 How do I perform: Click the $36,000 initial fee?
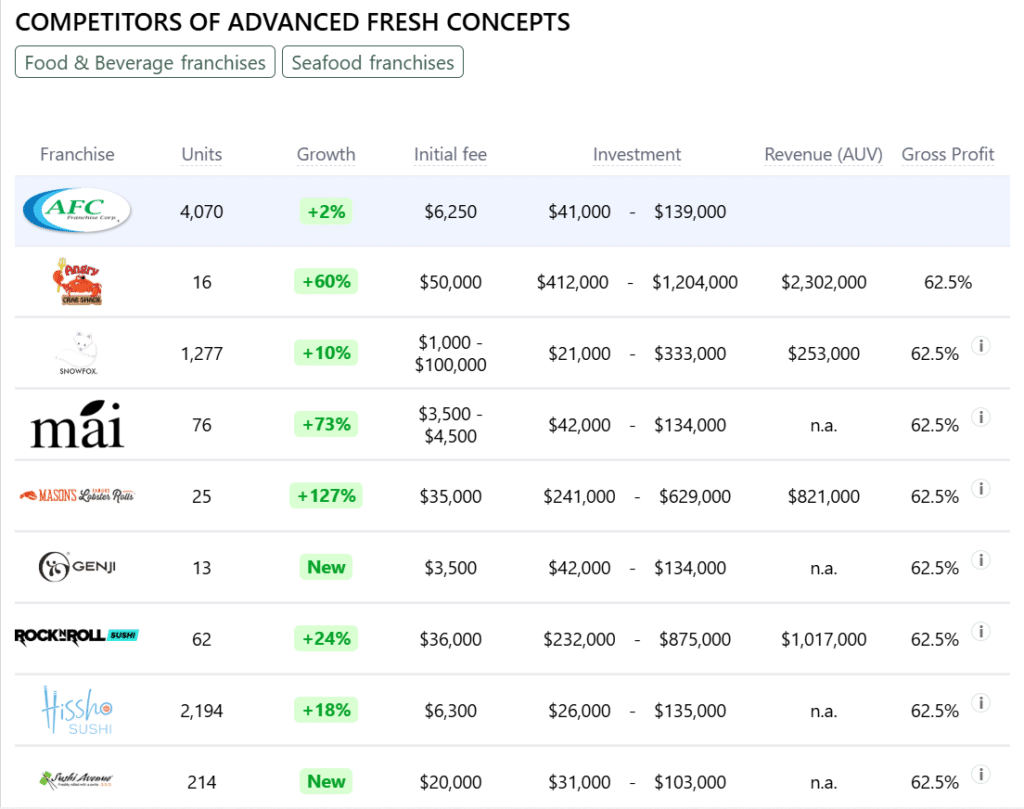pyautogui.click(x=451, y=639)
